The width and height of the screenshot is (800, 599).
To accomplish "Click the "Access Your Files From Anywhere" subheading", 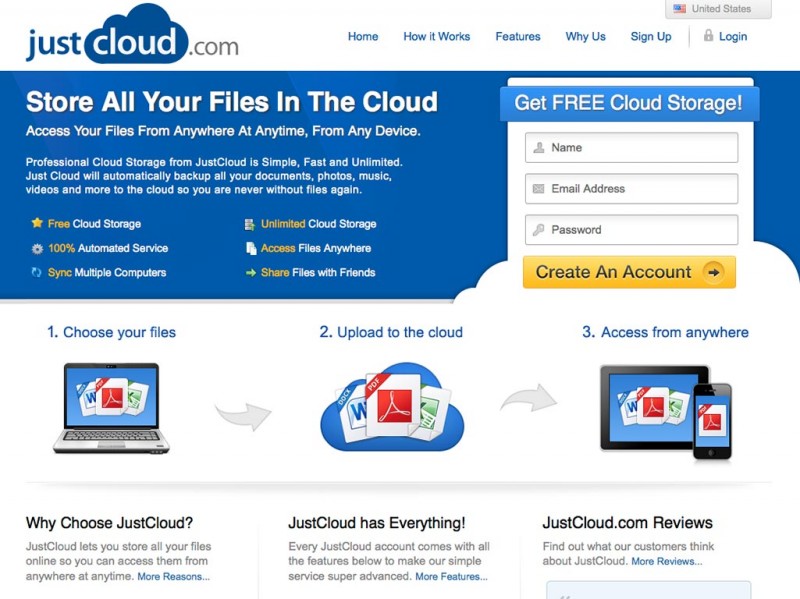I will [x=223, y=132].
